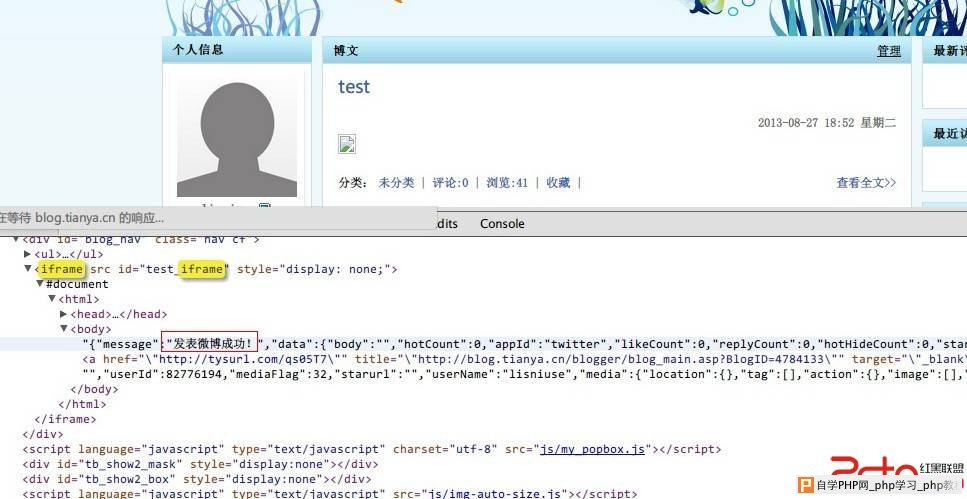Image resolution: width=967 pixels, height=499 pixels.
Task: Open the js/img-auto-size.js script link
Action: click(495, 494)
